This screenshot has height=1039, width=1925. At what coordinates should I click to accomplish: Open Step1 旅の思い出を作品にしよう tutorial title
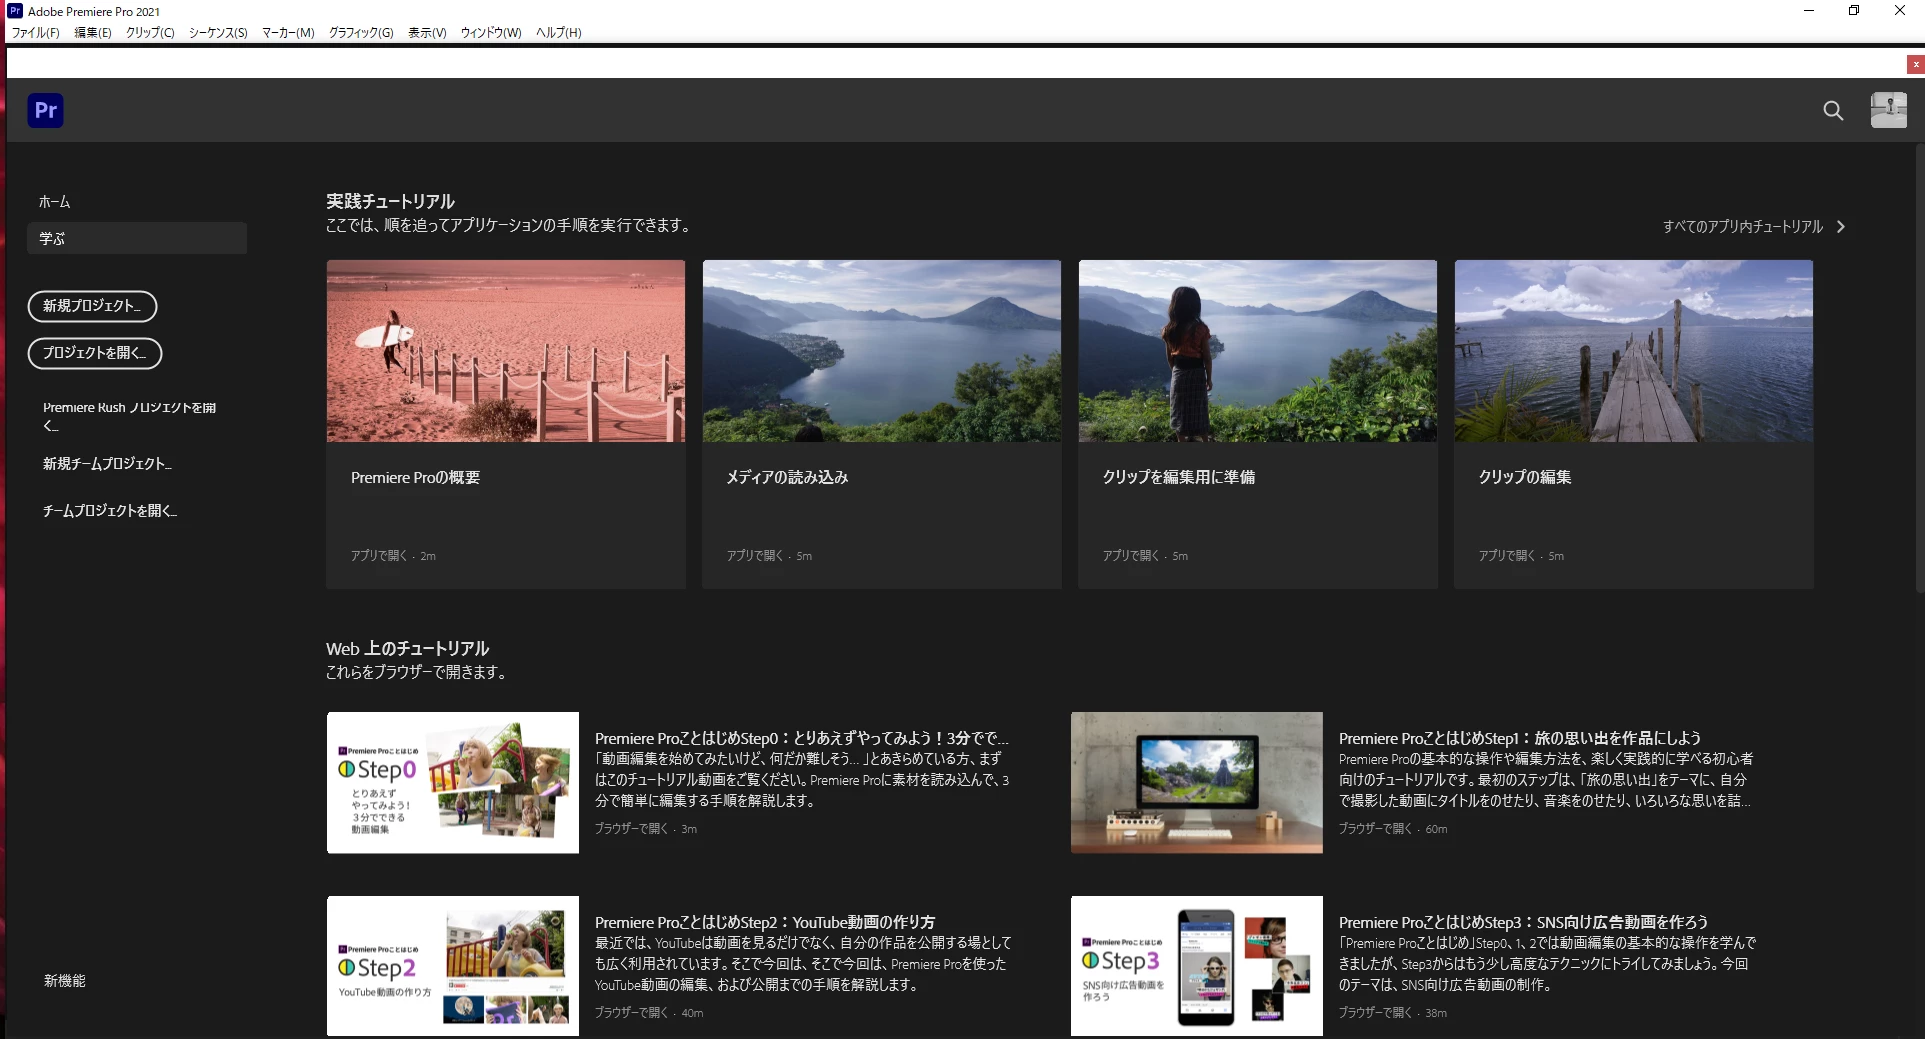1520,739
